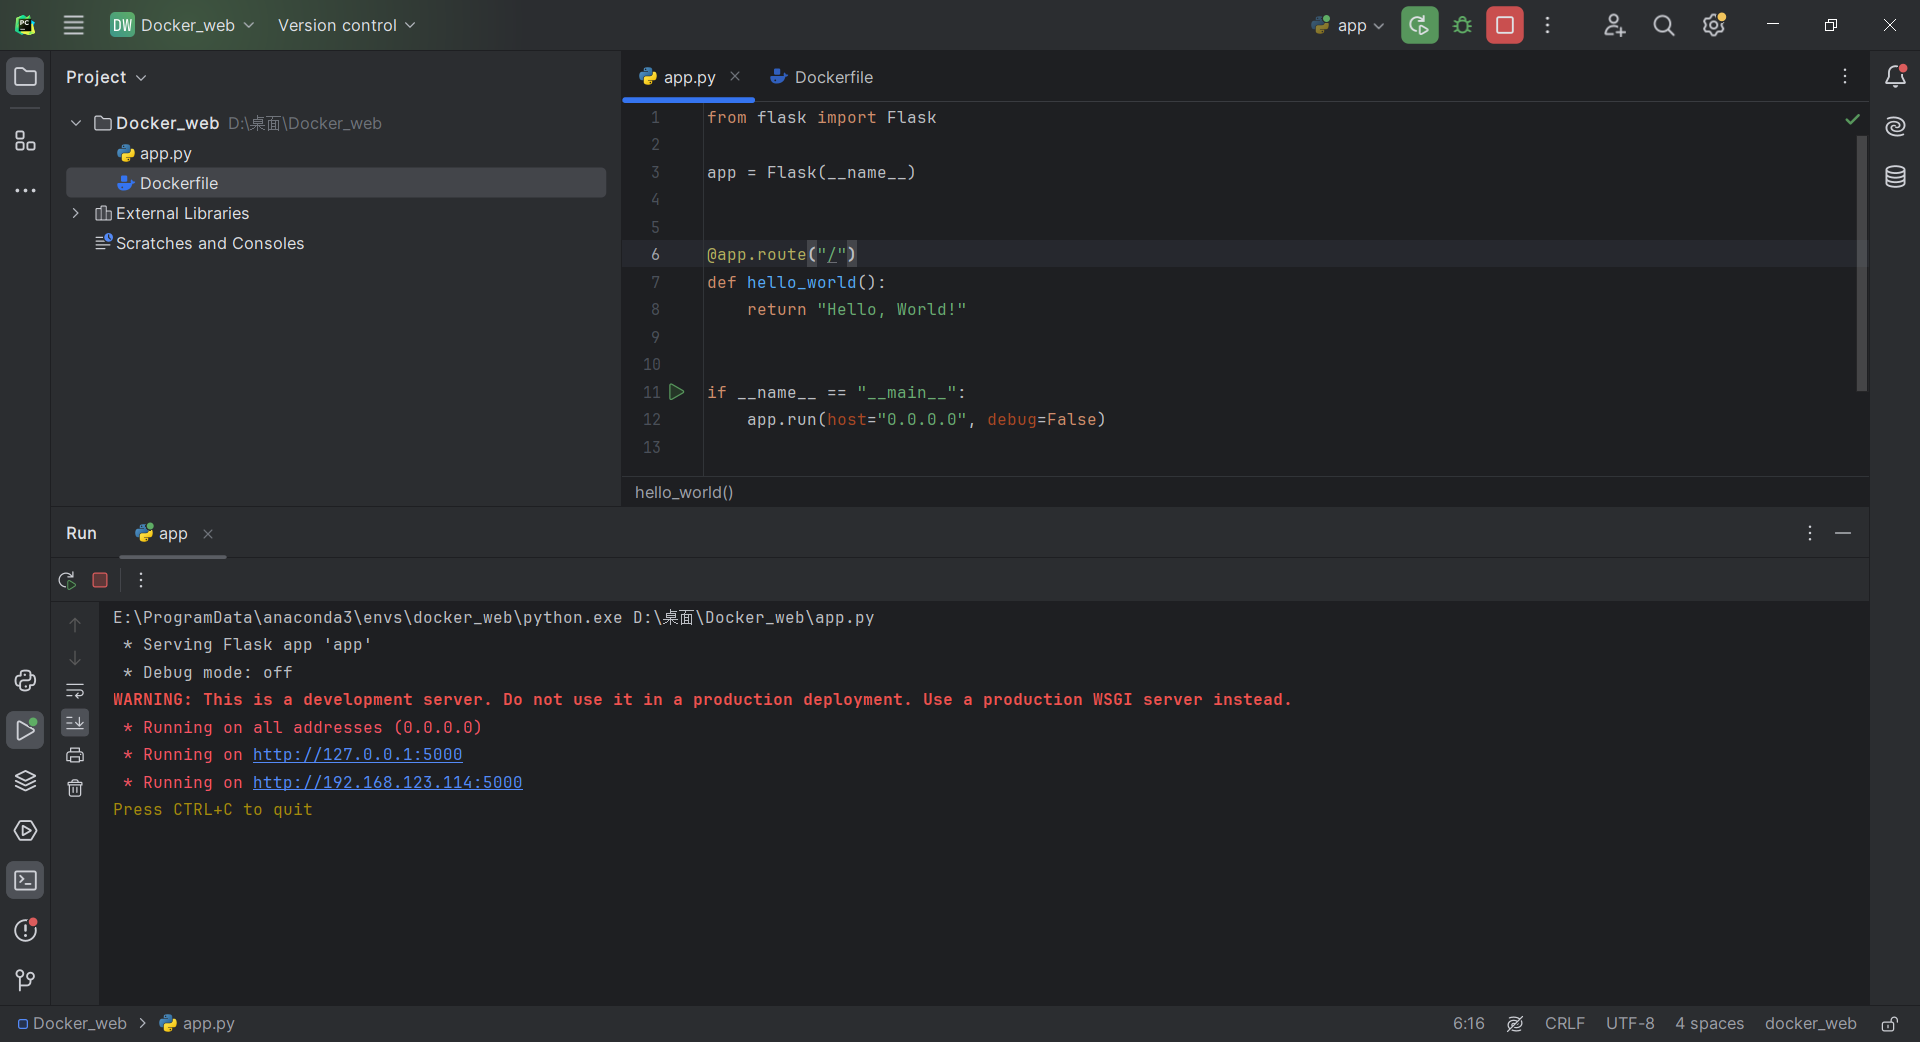
Task: Open the Python Packages tool window
Action: [x=25, y=780]
